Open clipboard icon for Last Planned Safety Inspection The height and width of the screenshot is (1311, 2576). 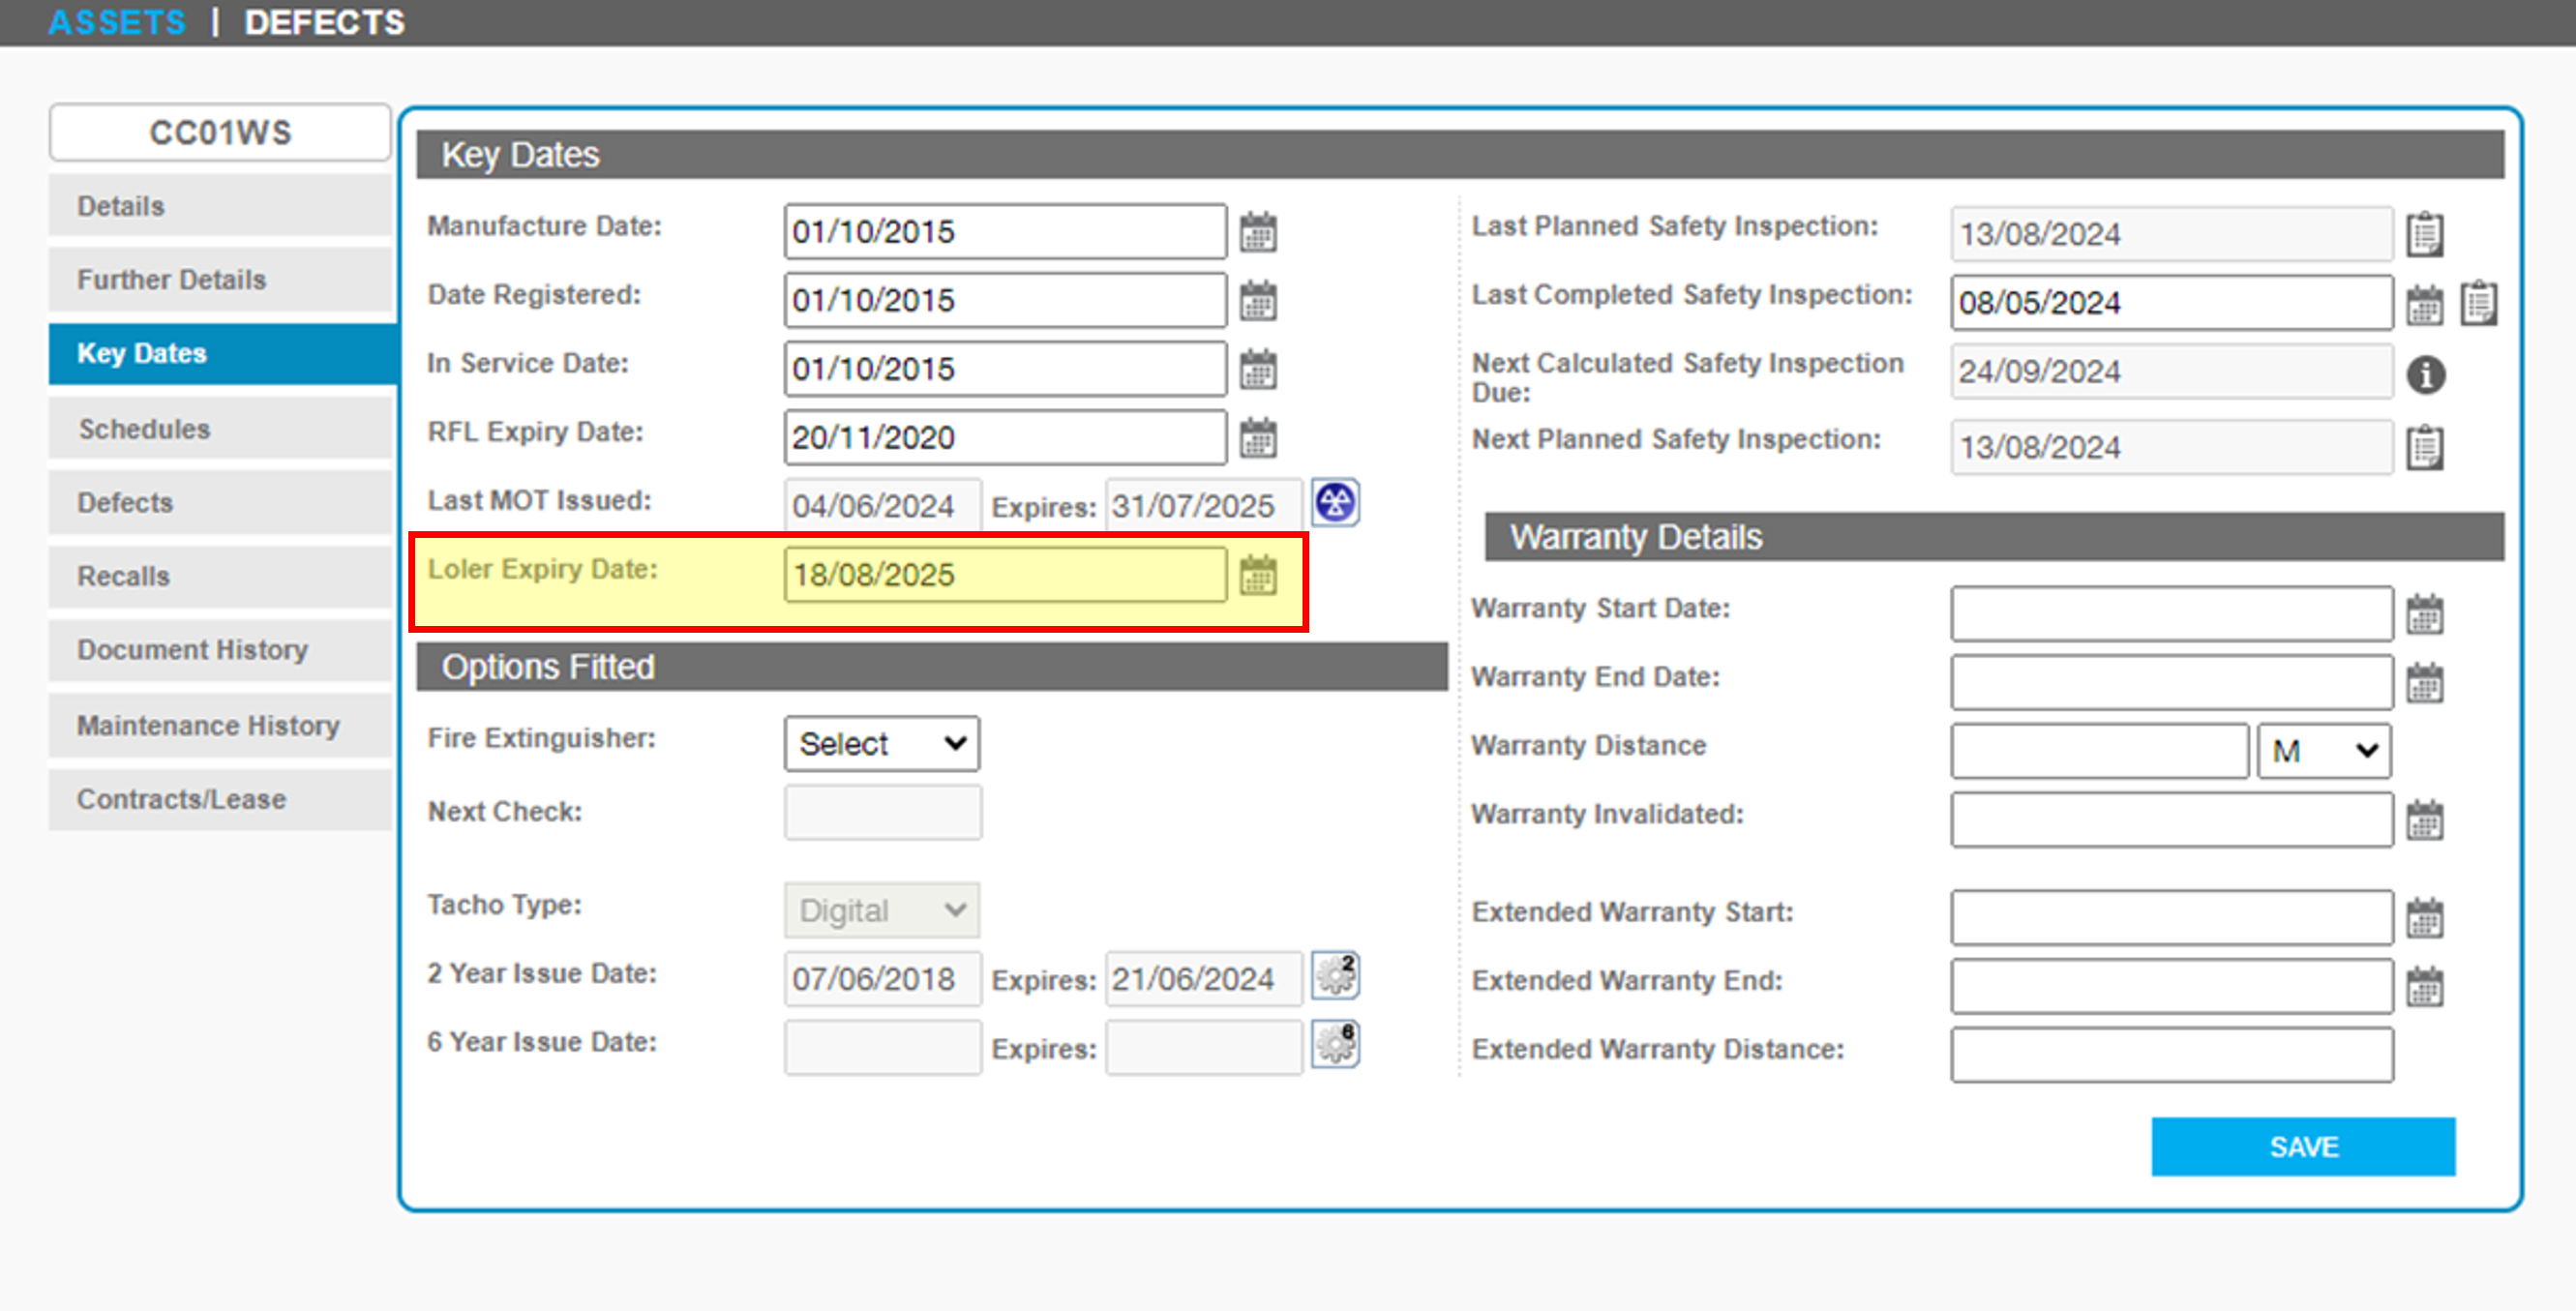2424,234
